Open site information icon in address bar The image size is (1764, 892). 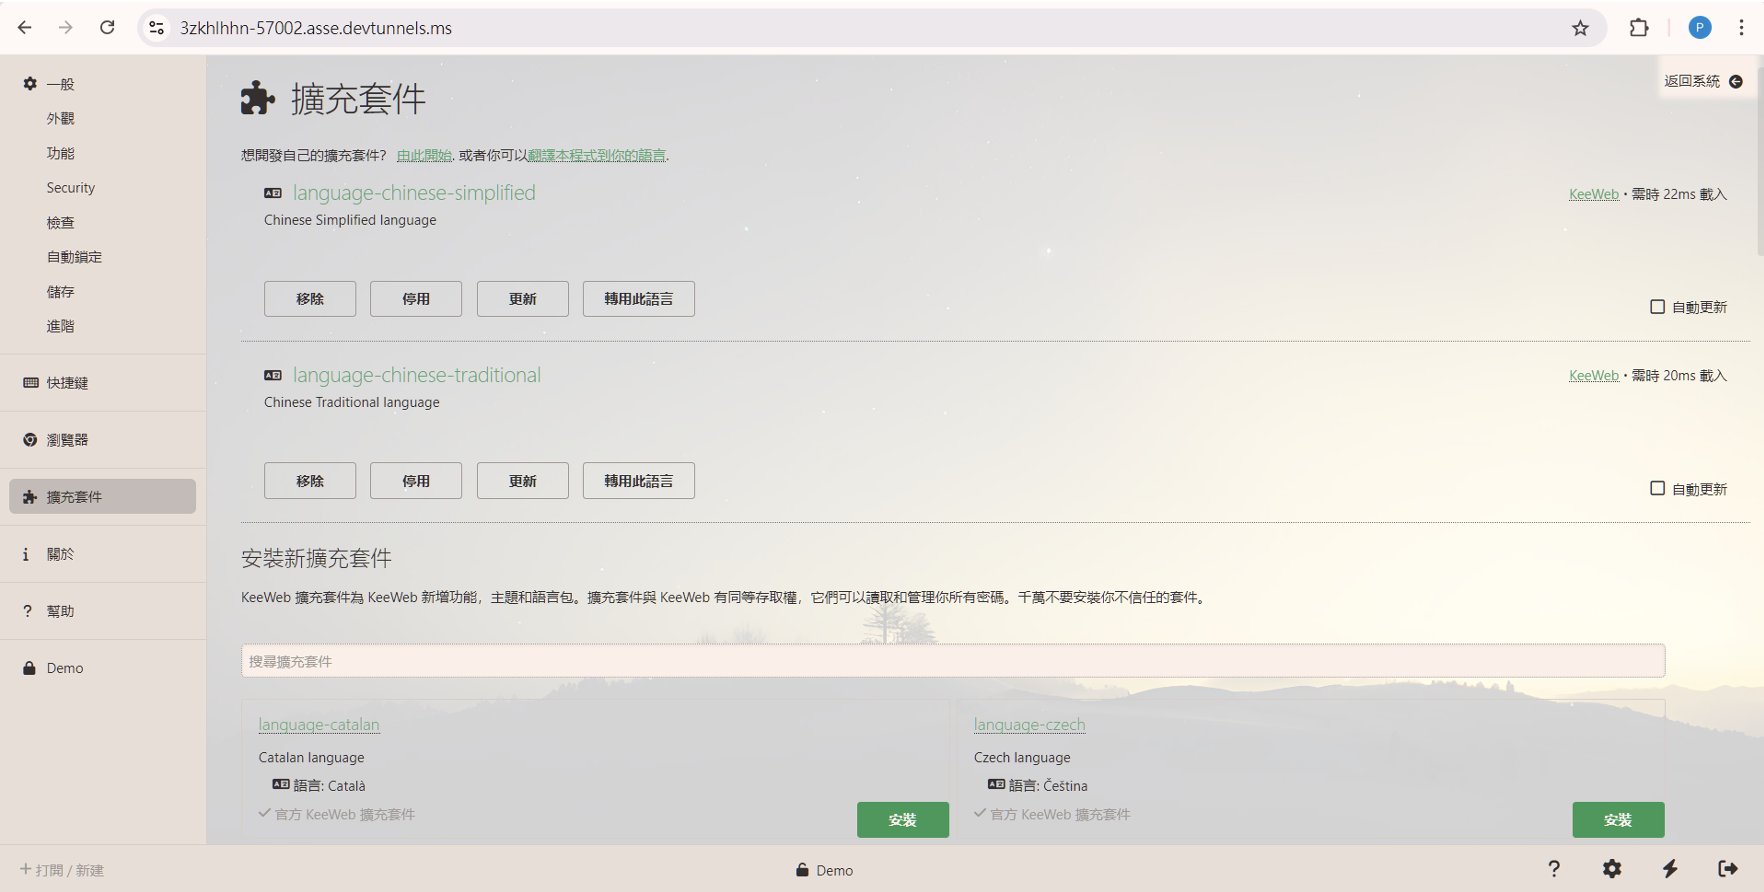[157, 28]
